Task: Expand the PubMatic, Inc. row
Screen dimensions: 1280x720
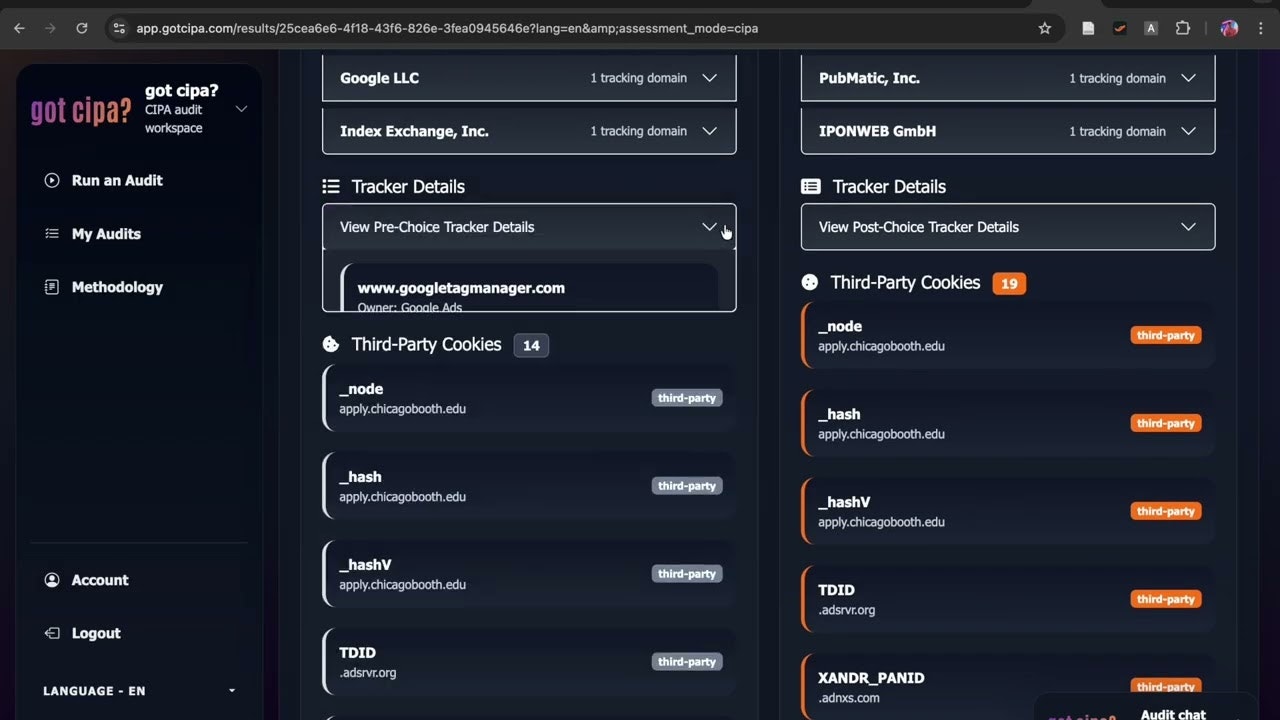Action: tap(1008, 78)
